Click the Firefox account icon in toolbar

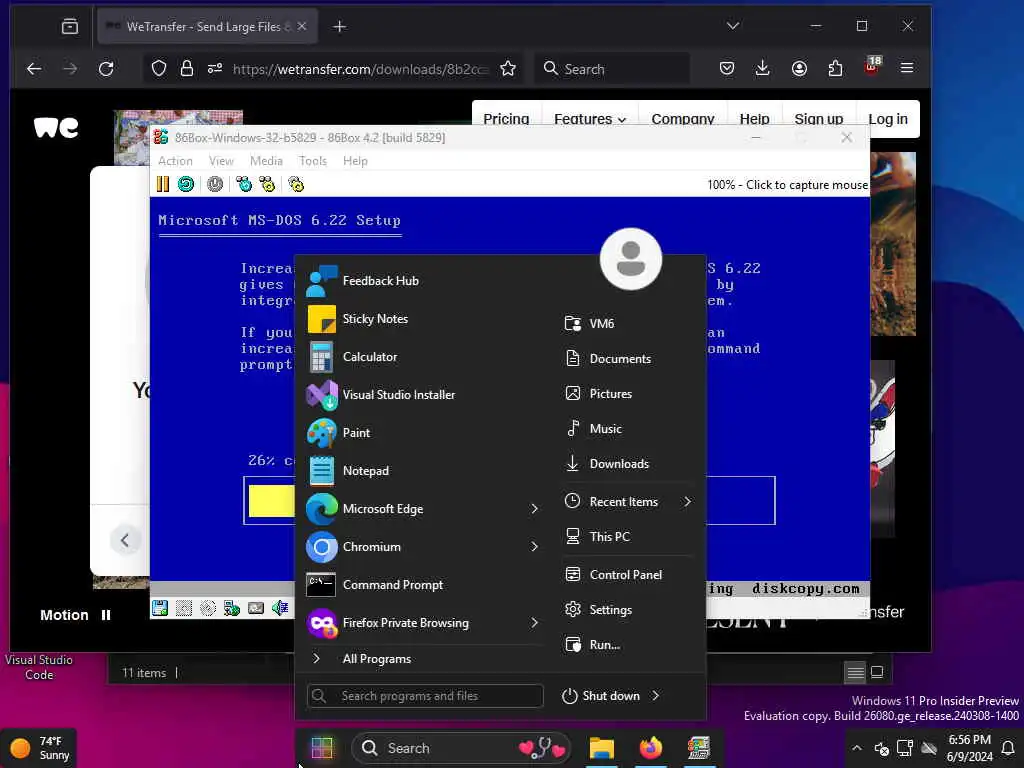(x=799, y=68)
